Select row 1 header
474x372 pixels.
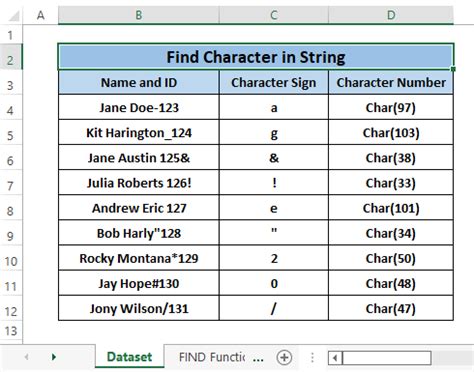[x=11, y=35]
